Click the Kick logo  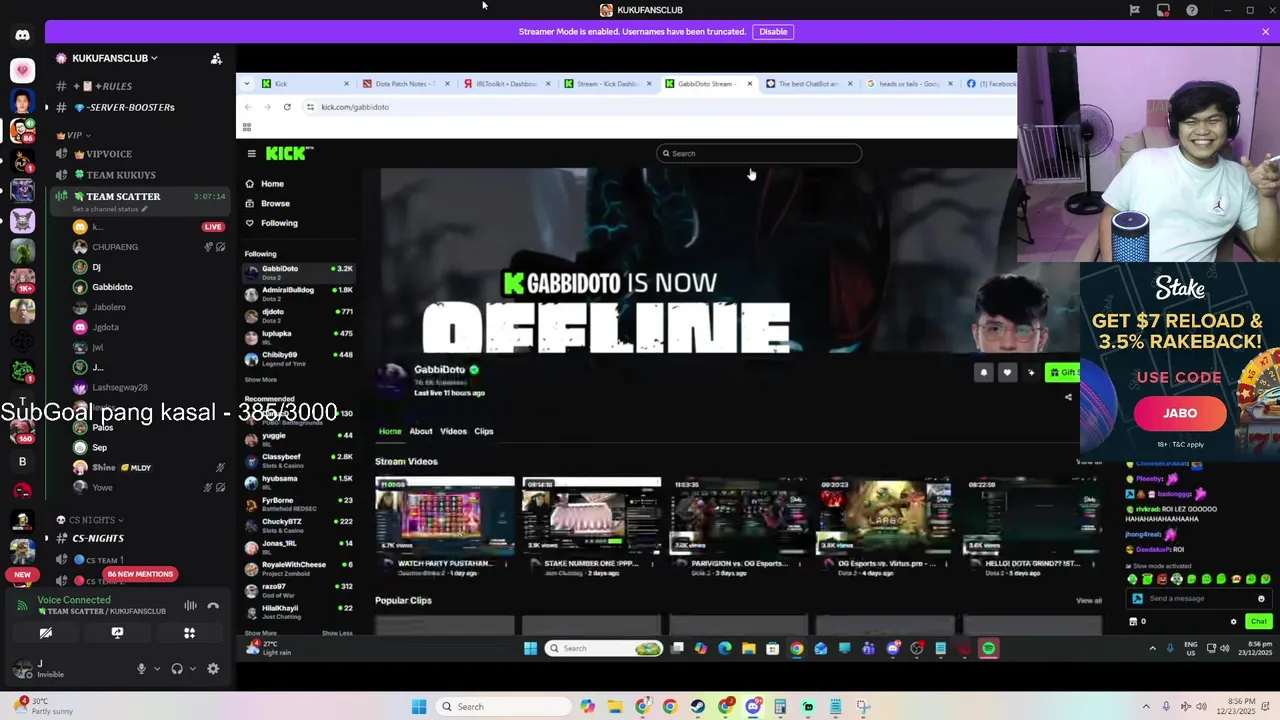coord(289,153)
